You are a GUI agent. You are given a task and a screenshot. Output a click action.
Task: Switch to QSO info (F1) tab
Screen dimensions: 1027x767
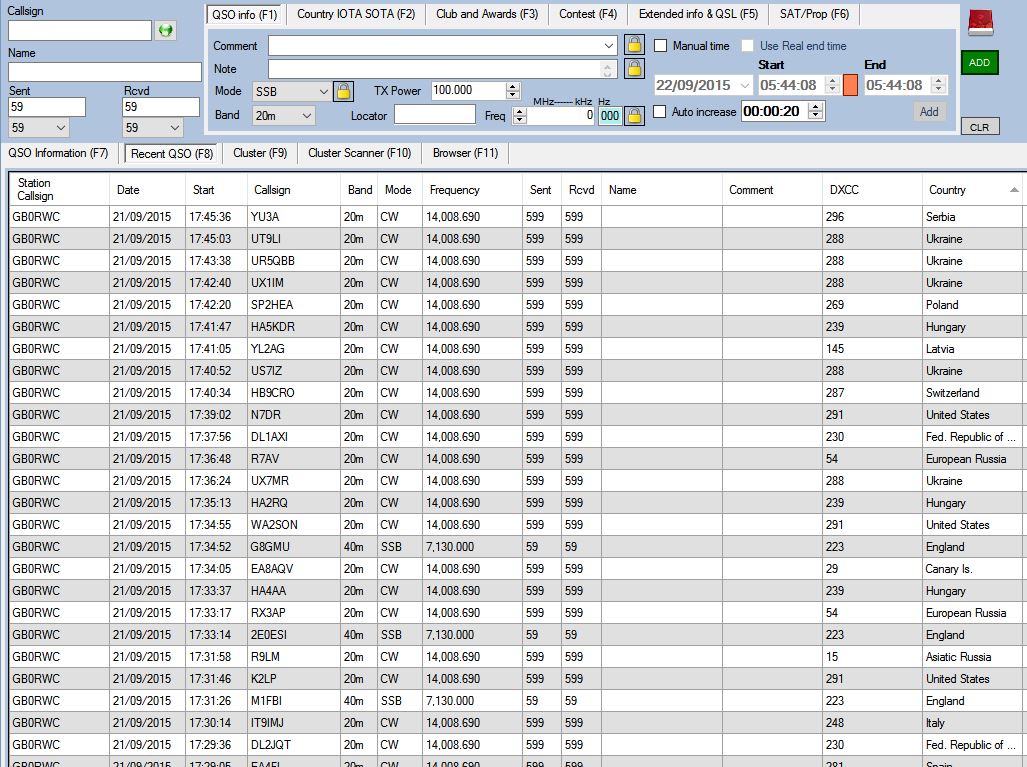(x=244, y=14)
